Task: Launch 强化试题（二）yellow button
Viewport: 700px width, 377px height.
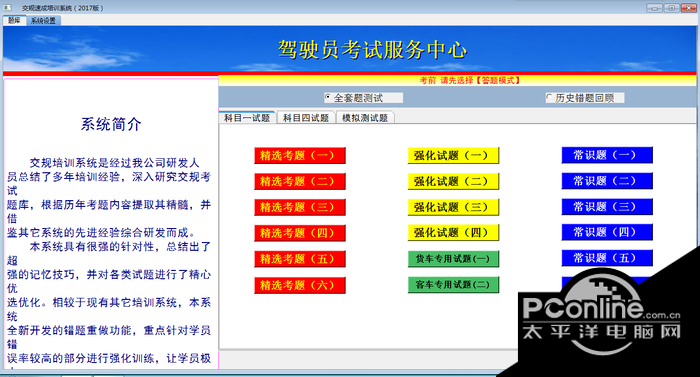Action: [453, 181]
